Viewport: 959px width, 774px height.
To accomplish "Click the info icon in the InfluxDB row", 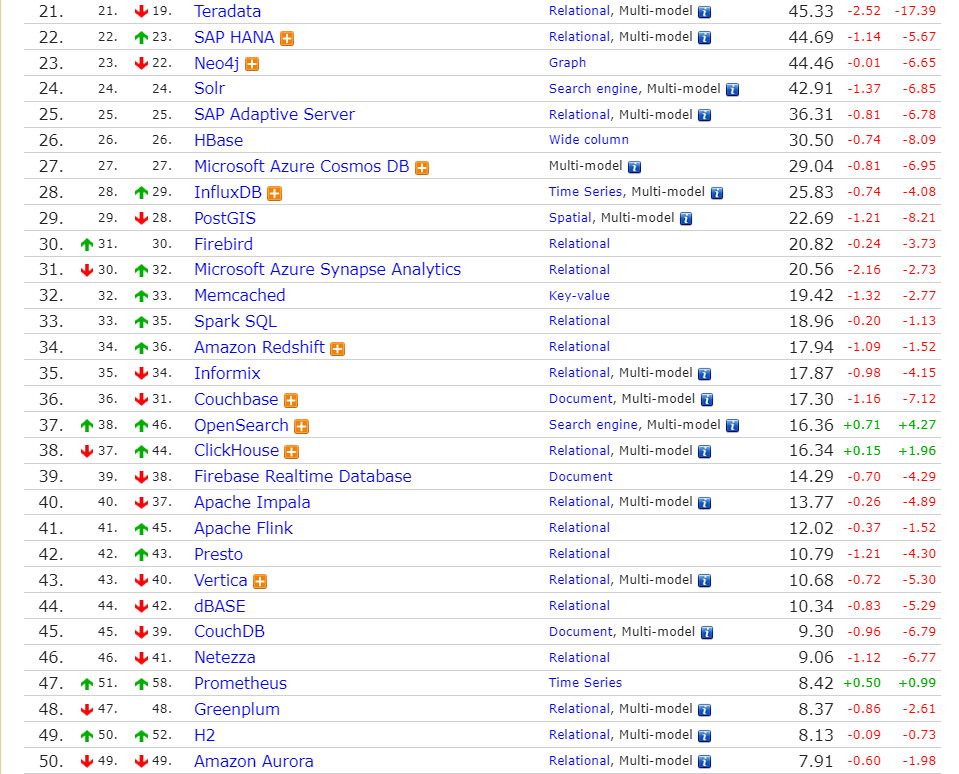I will tap(717, 193).
